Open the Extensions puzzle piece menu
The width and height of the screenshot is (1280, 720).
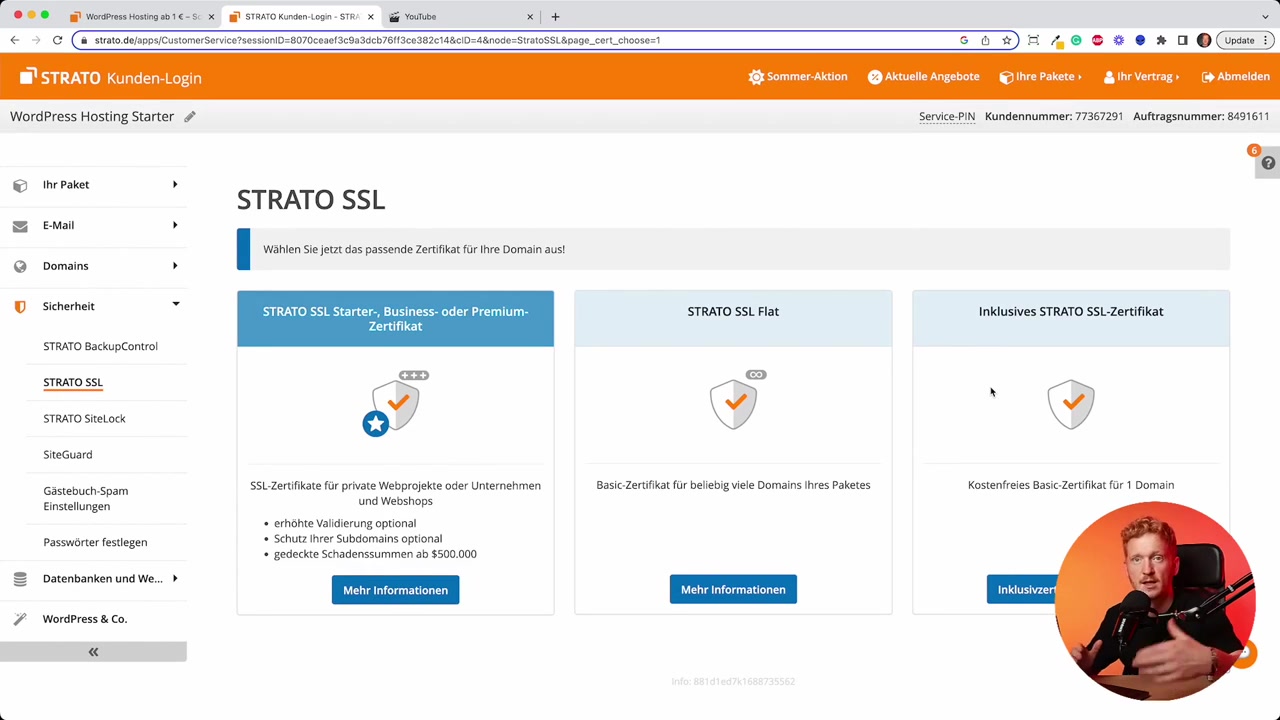pos(1161,40)
